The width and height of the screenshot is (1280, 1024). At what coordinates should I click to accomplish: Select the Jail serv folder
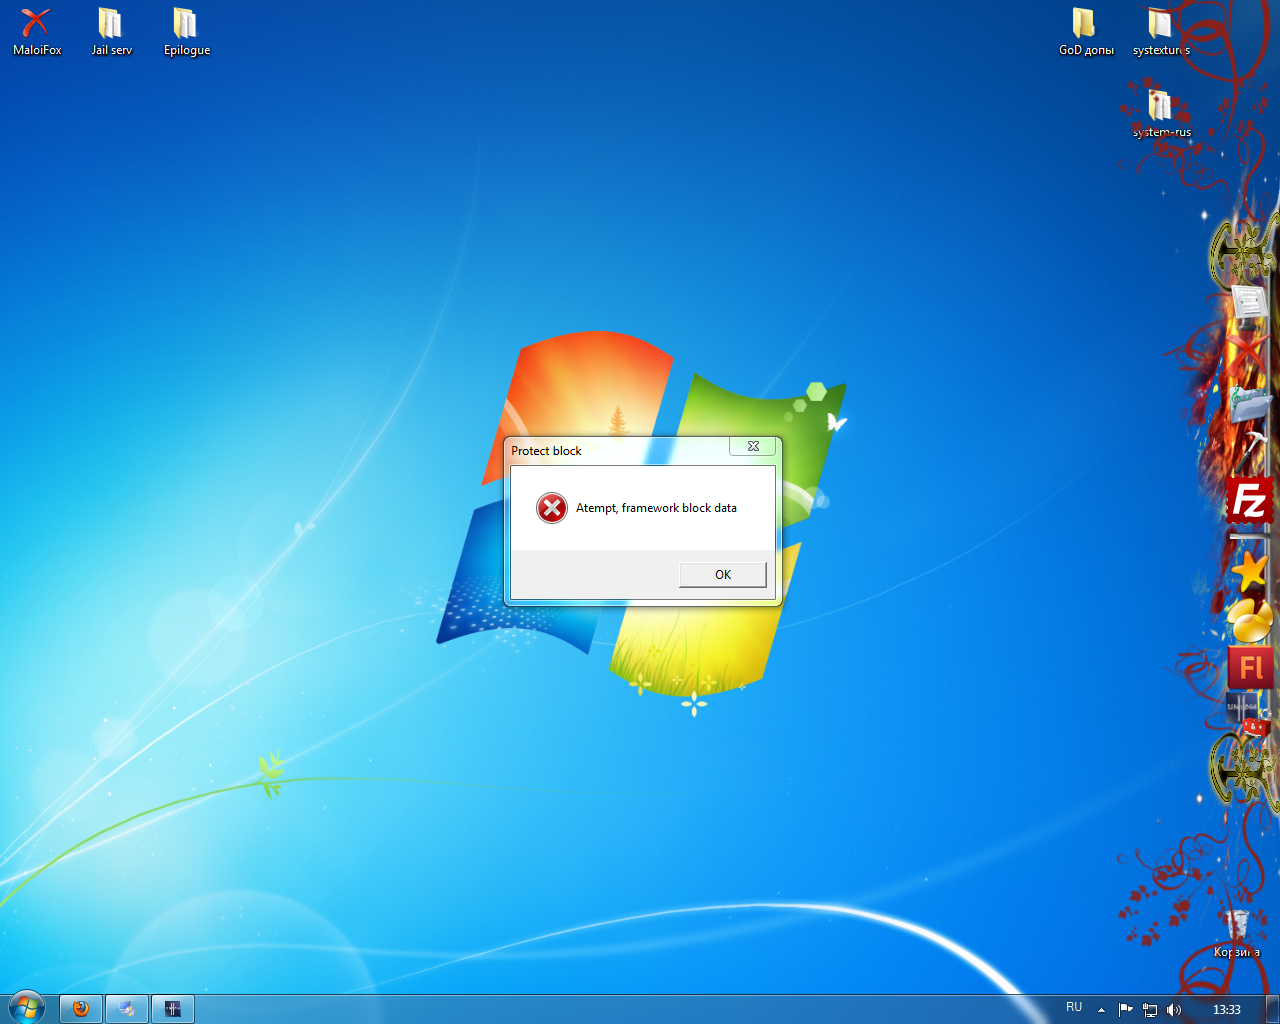click(111, 31)
